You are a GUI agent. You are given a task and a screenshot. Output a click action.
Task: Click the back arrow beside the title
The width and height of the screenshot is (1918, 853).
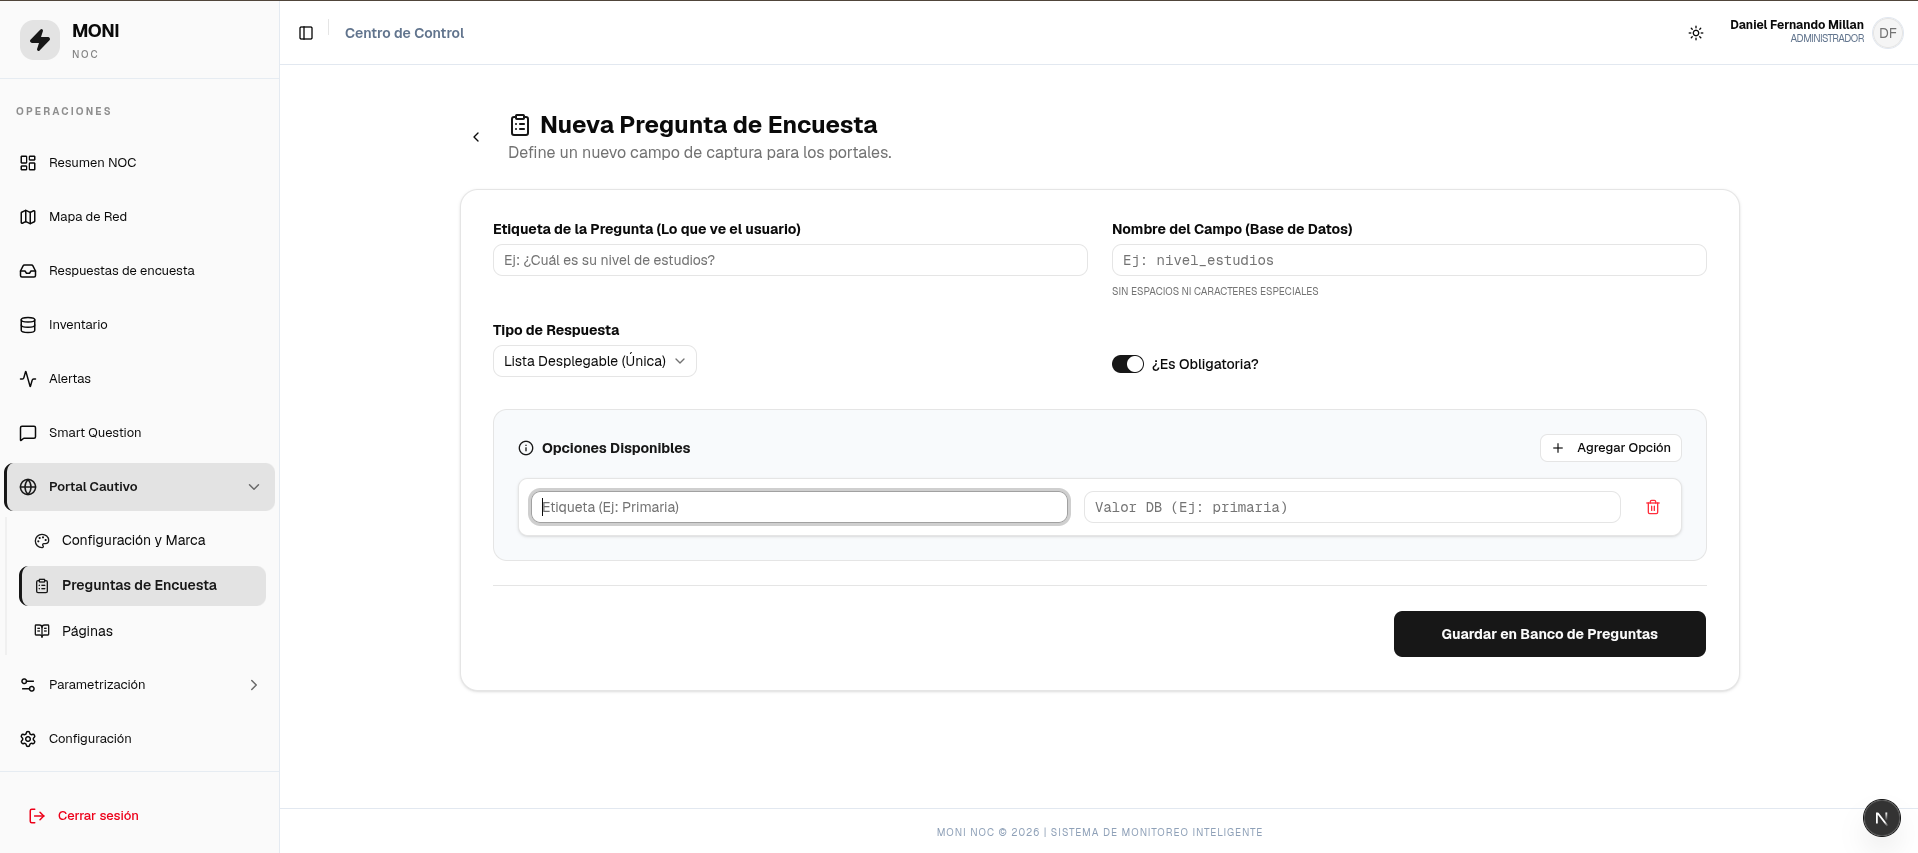pyautogui.click(x=476, y=137)
